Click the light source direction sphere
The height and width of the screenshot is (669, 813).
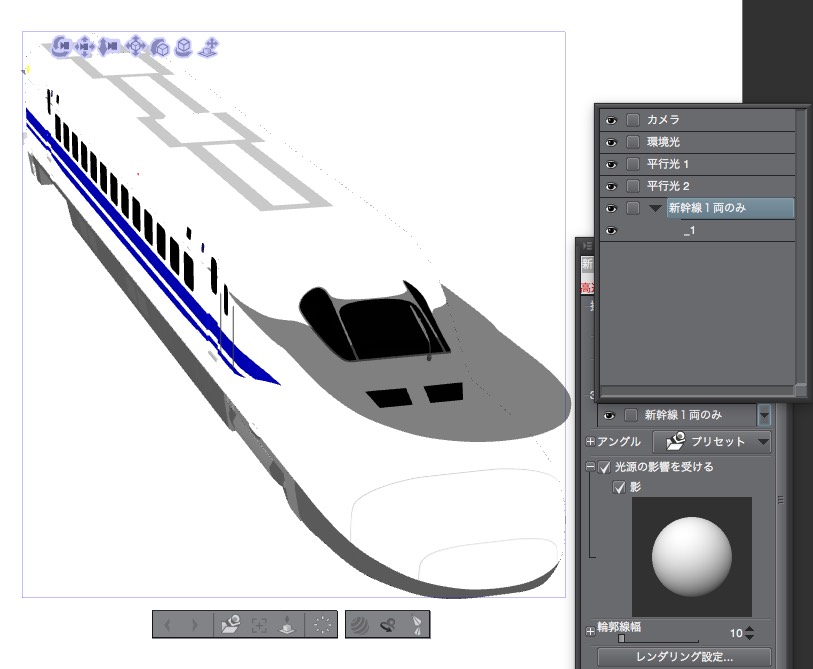(x=692, y=556)
